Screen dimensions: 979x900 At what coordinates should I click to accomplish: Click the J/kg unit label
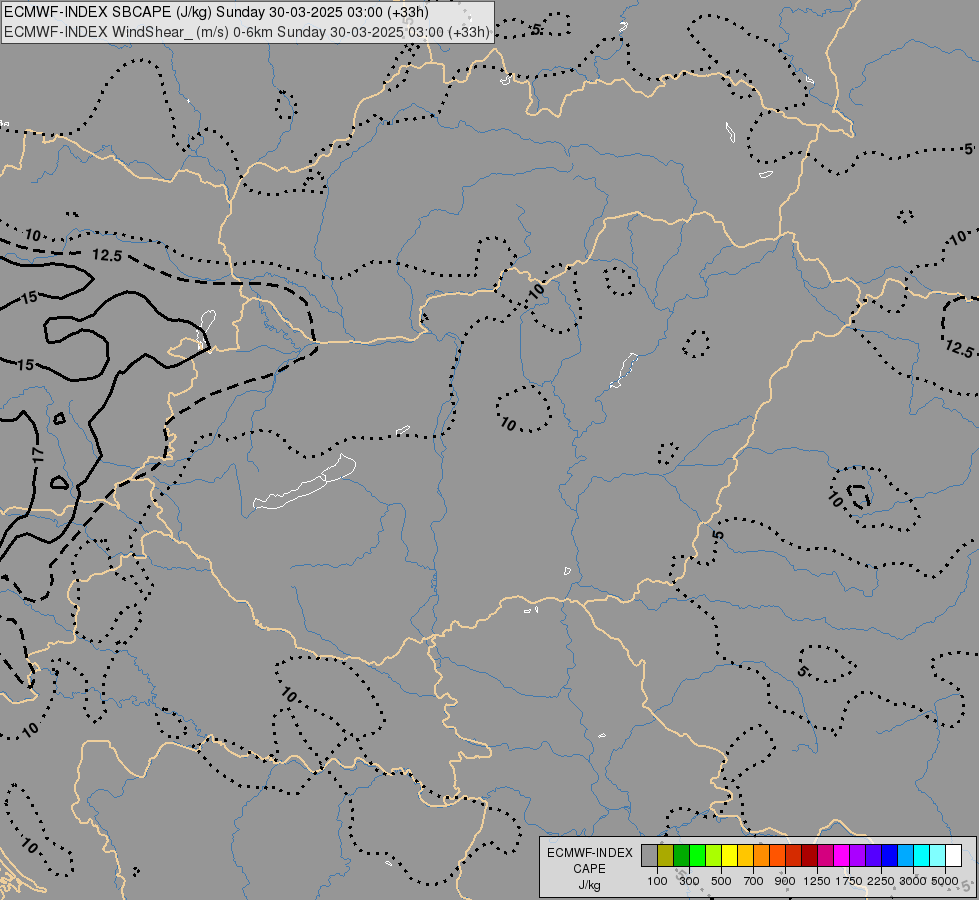coord(589,885)
